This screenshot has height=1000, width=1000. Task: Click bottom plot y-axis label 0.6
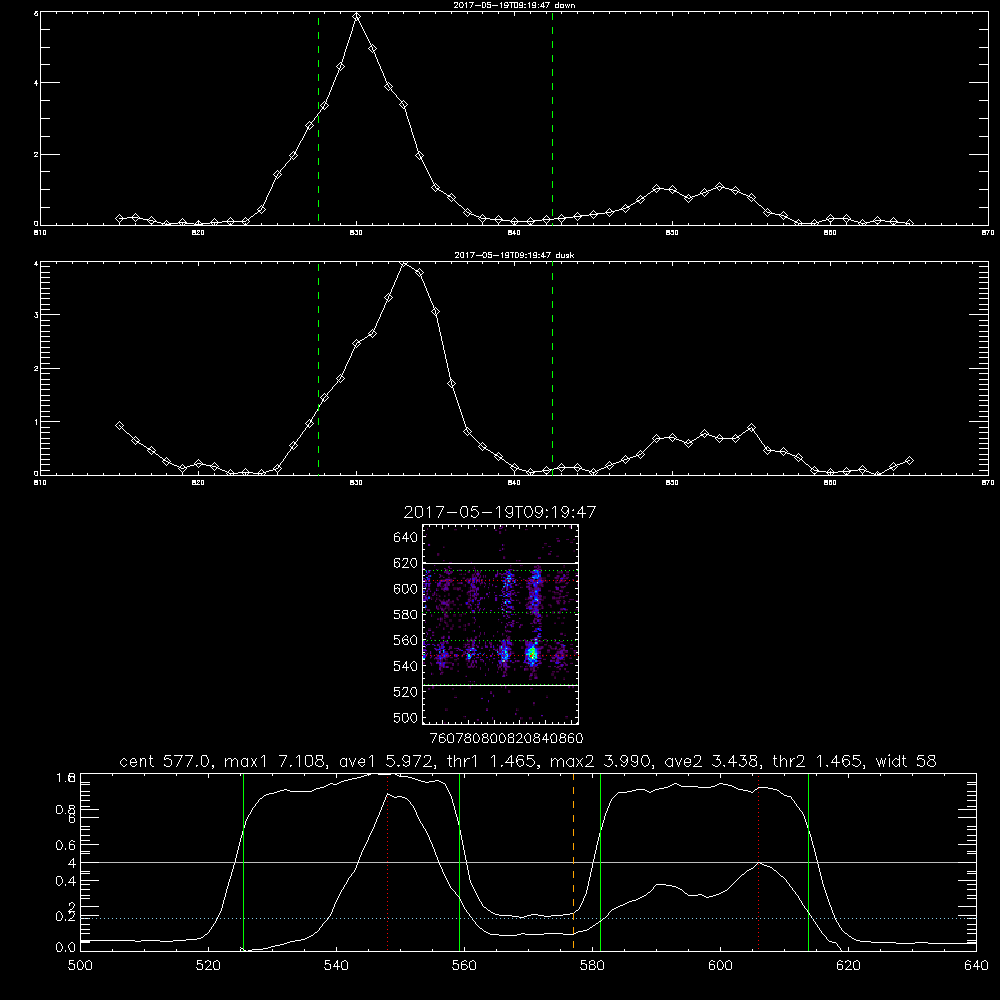click(x=66, y=845)
